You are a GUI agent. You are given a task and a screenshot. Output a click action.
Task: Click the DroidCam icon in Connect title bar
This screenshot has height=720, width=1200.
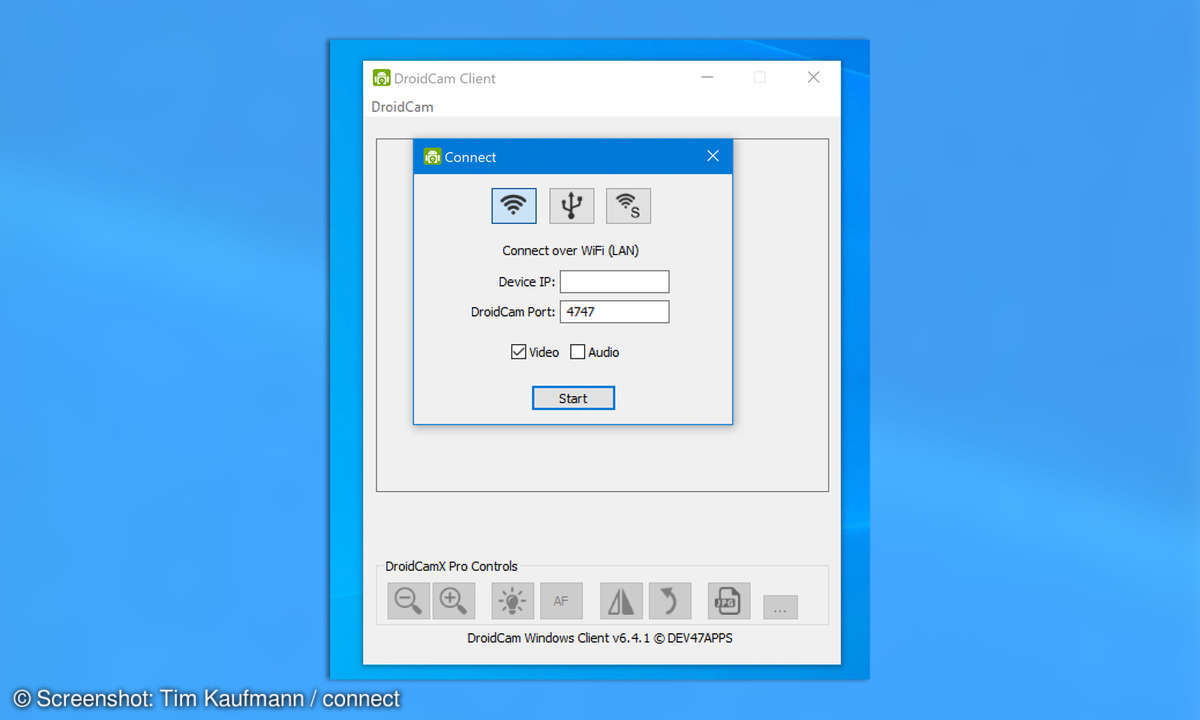tap(432, 157)
